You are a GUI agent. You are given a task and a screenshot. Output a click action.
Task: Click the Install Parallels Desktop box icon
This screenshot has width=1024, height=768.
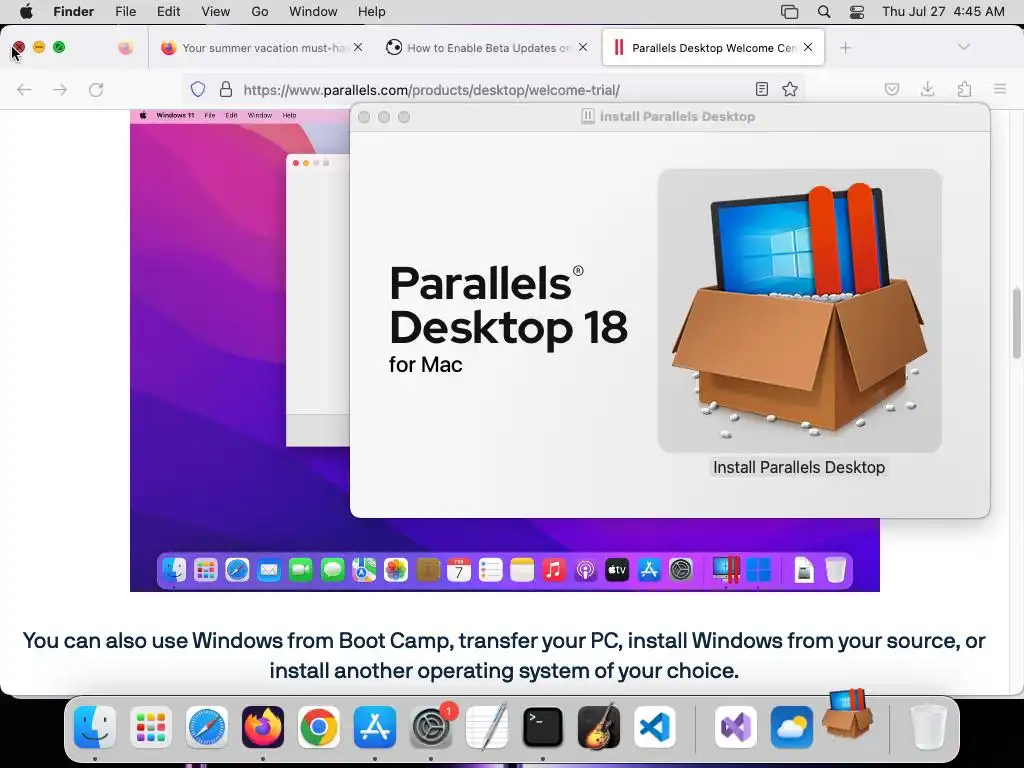(x=799, y=311)
